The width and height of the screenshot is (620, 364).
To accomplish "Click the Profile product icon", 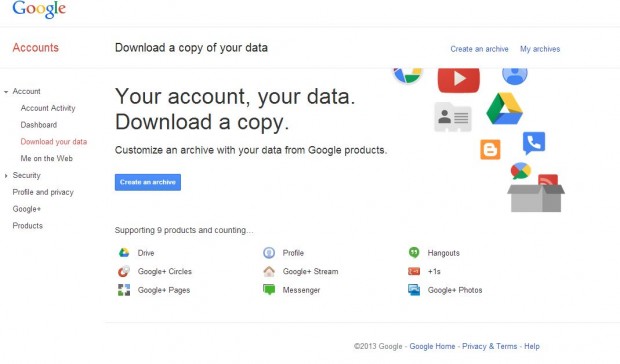I will tap(269, 253).
